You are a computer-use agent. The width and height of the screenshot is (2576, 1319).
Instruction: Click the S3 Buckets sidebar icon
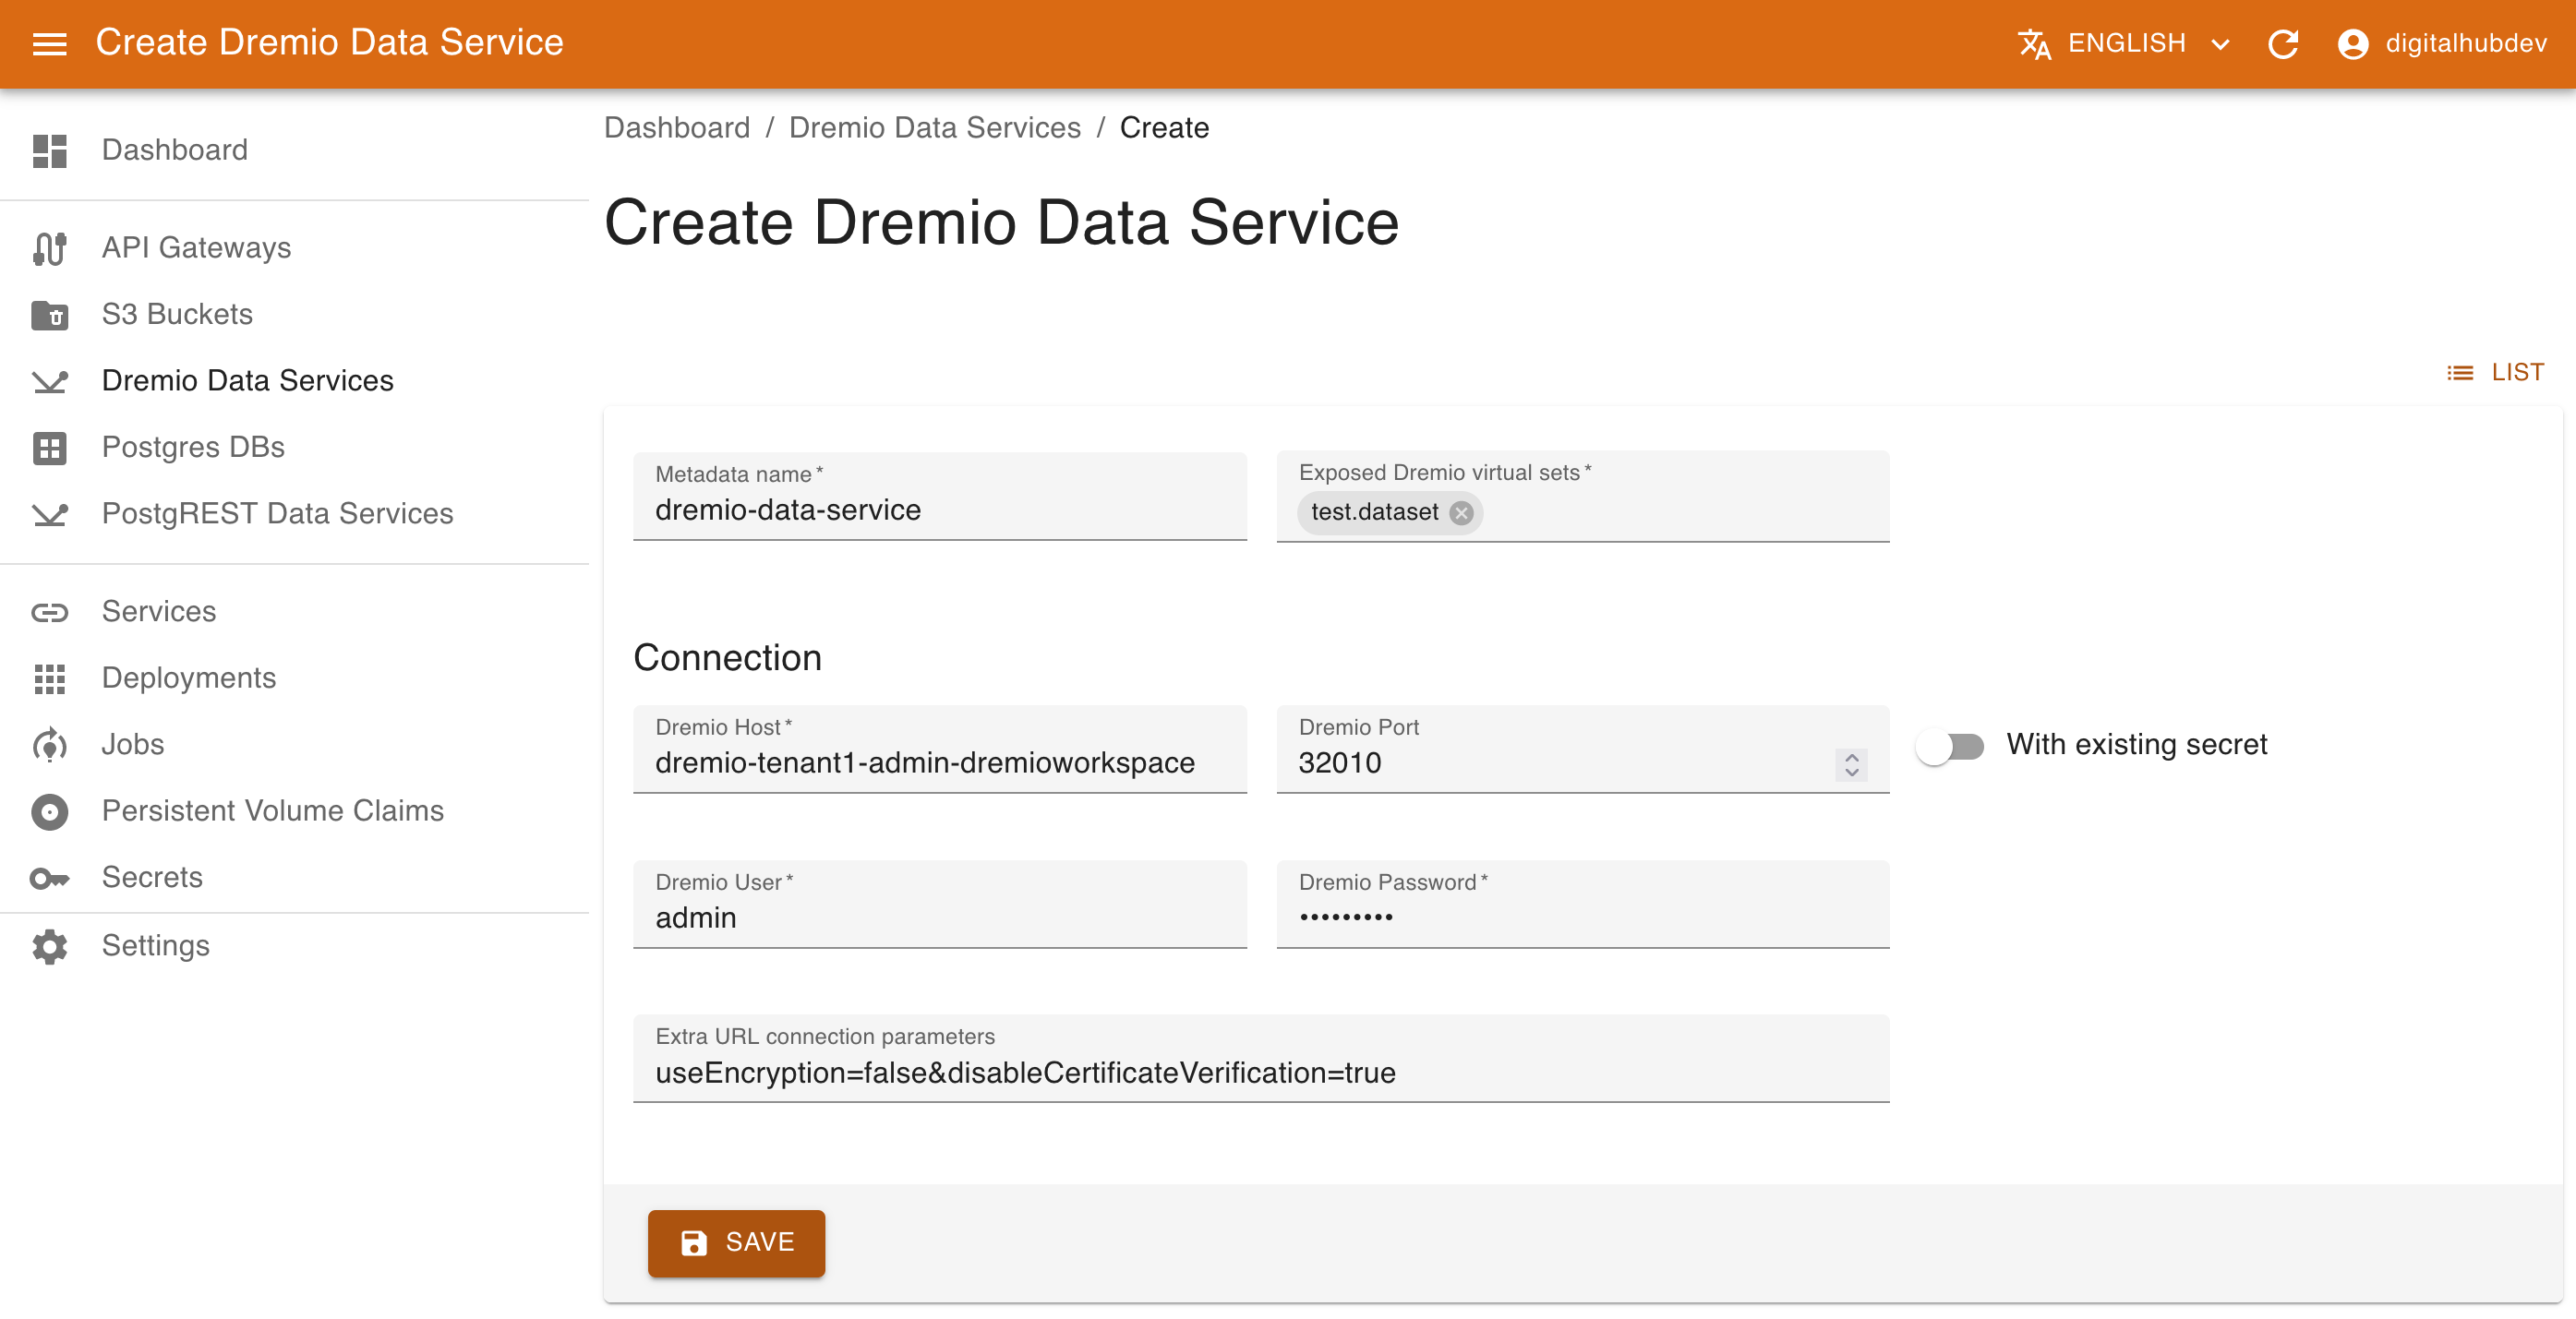tap(50, 314)
